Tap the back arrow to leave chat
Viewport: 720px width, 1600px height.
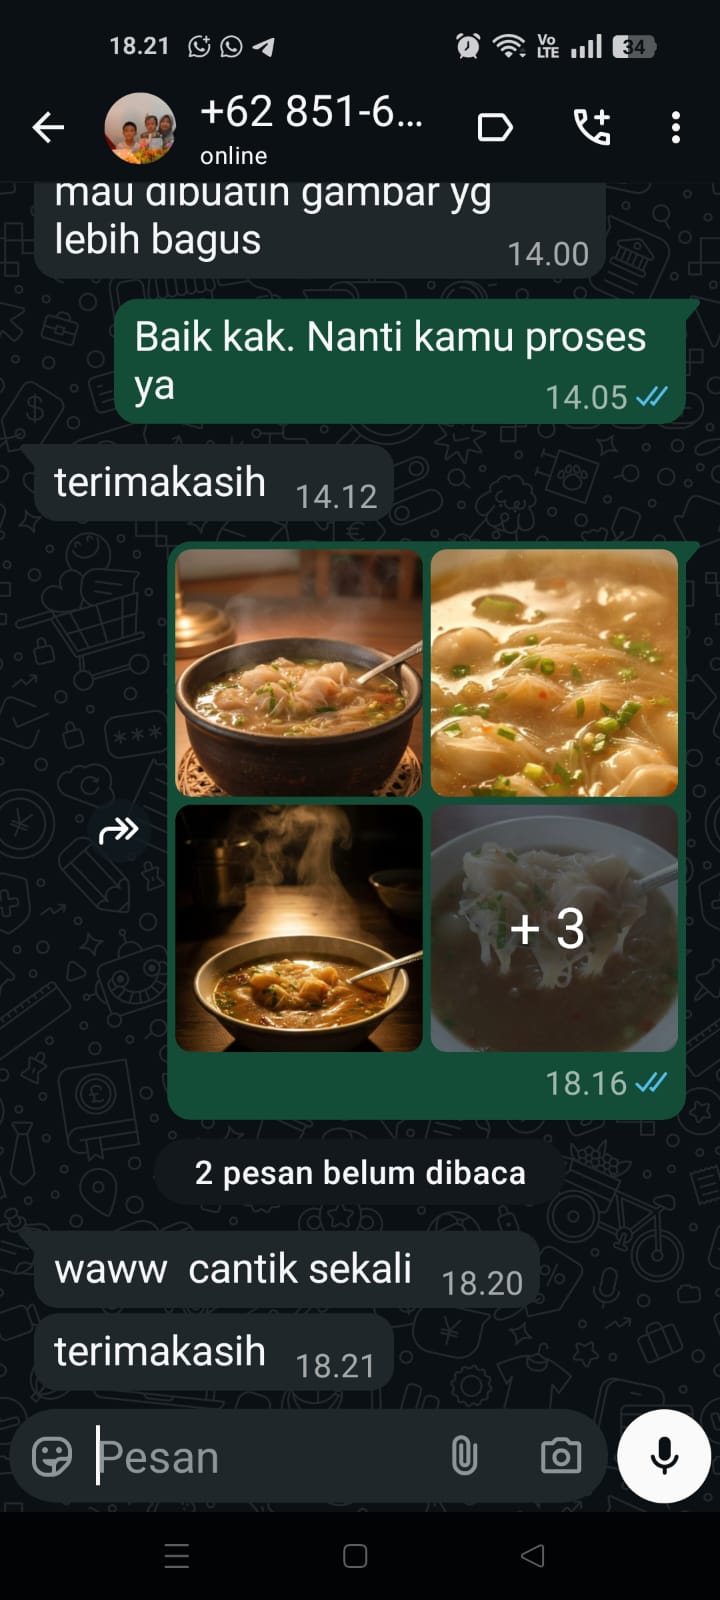click(47, 128)
